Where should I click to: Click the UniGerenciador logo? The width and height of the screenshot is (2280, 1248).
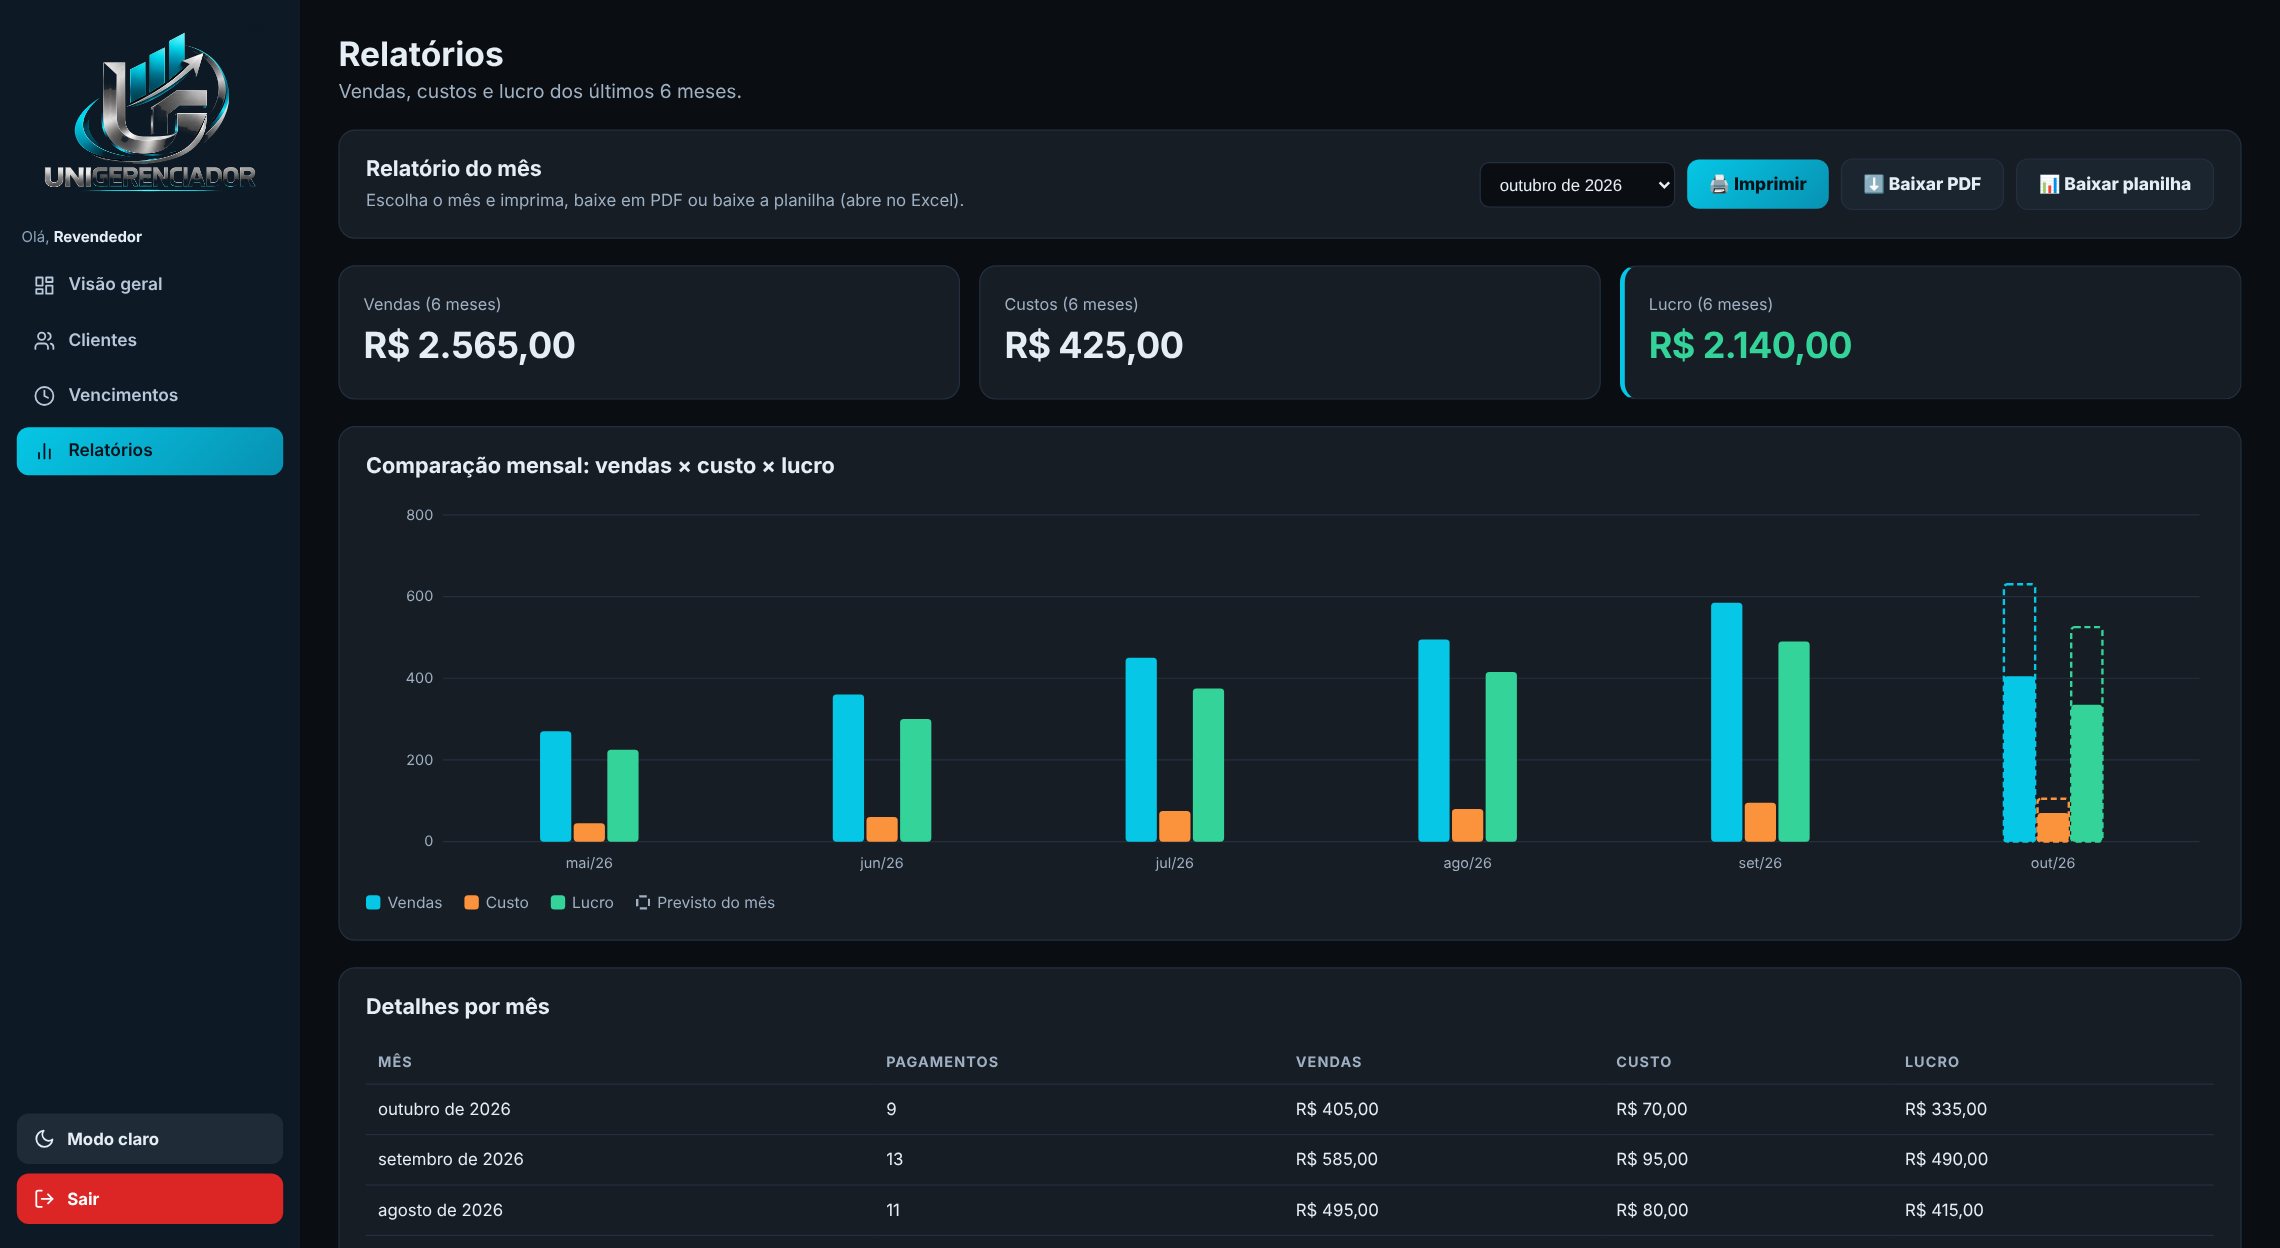150,112
